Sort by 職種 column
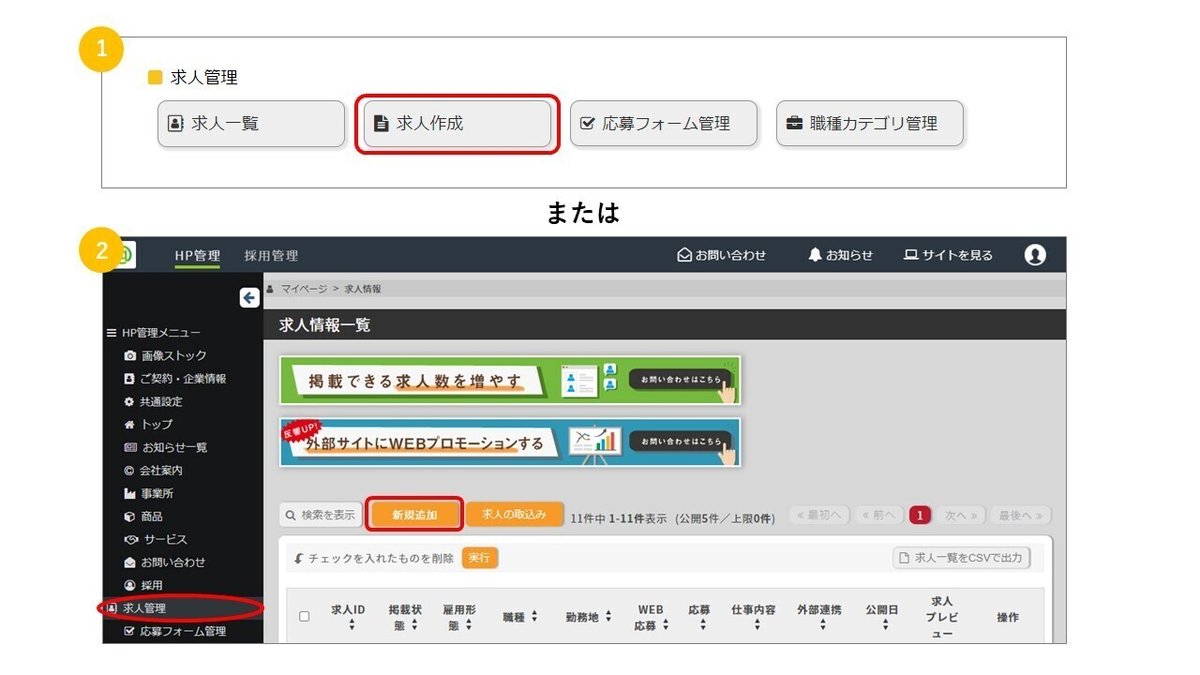 (x=520, y=617)
